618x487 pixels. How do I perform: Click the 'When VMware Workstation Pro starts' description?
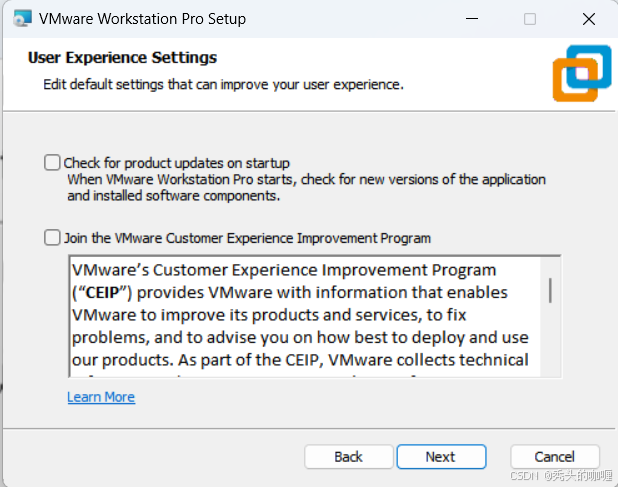pos(306,188)
